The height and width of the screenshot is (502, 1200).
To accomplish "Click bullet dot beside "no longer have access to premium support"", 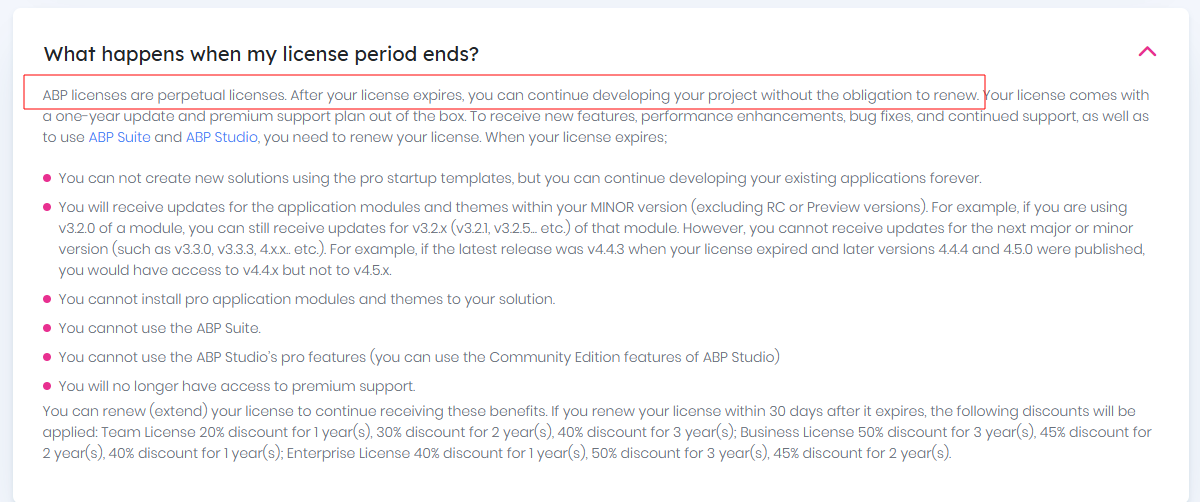I will tap(47, 386).
